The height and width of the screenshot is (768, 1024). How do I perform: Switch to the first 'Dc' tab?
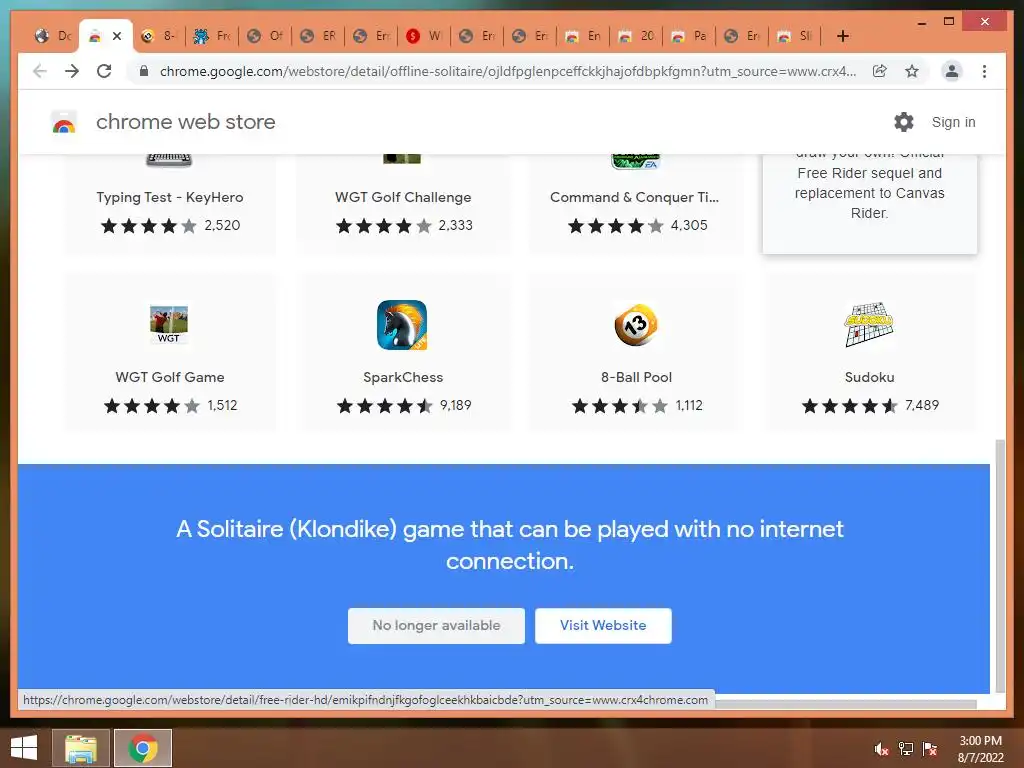coord(53,36)
